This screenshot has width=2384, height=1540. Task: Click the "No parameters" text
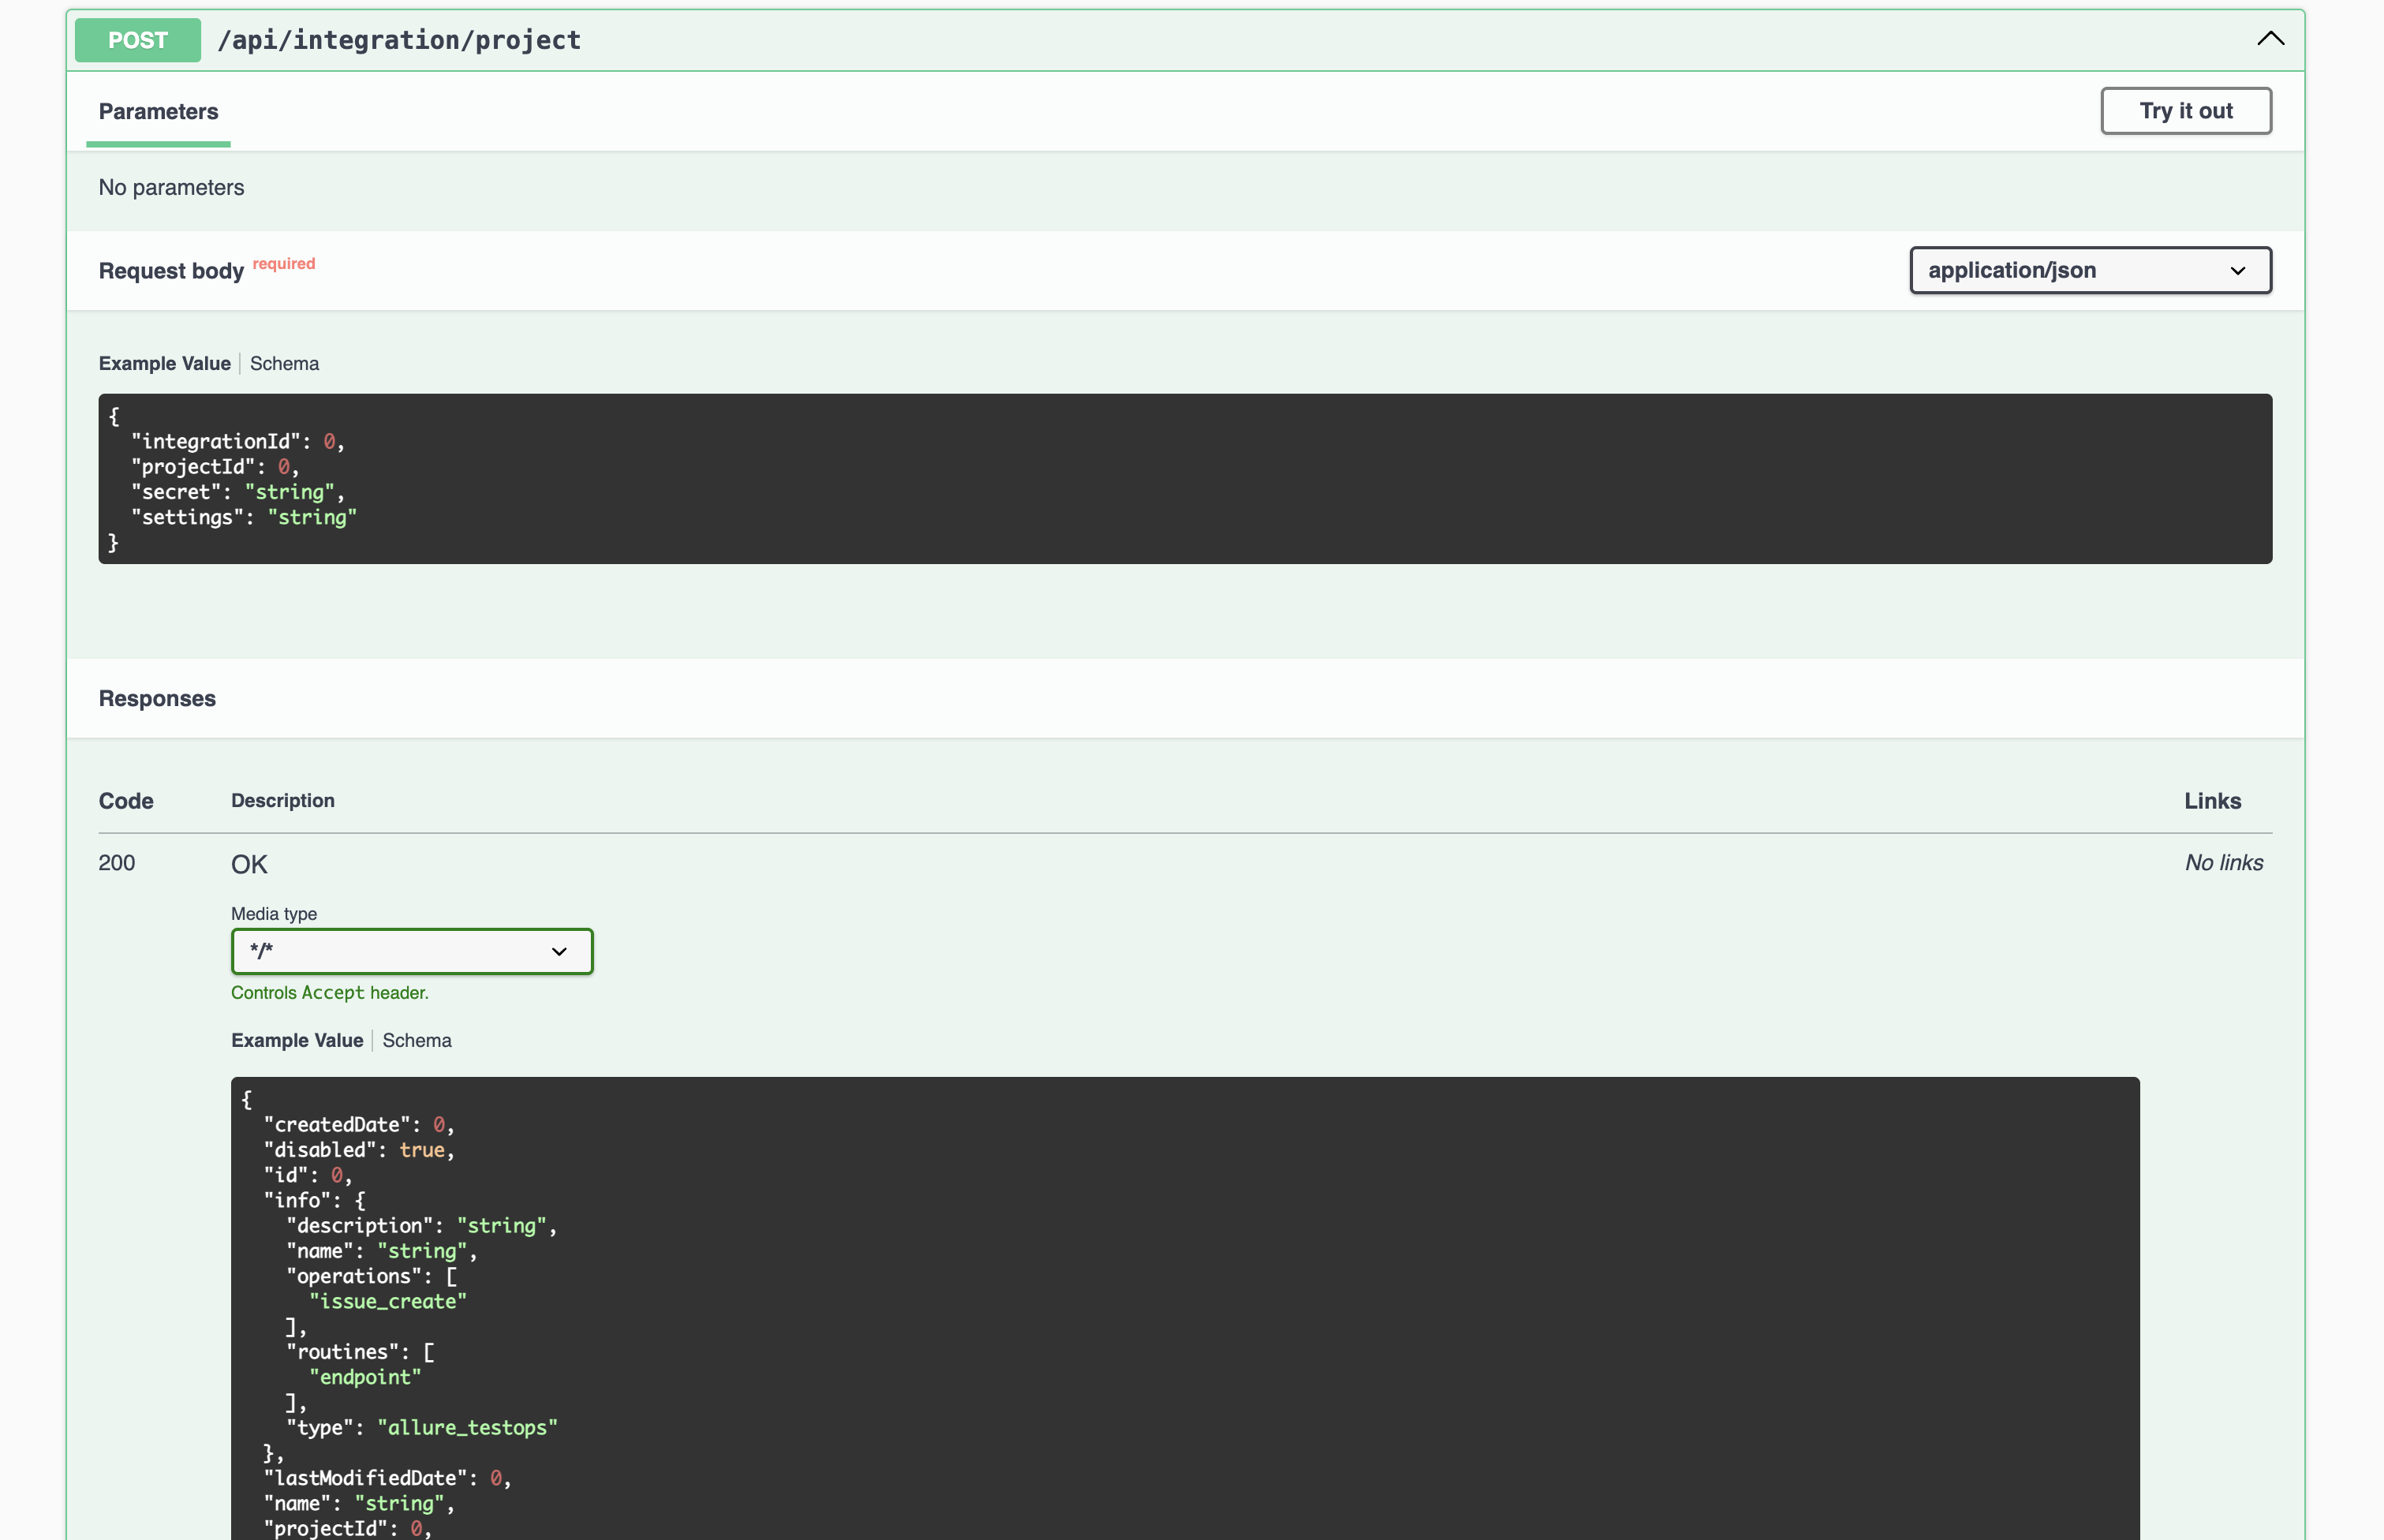(171, 188)
